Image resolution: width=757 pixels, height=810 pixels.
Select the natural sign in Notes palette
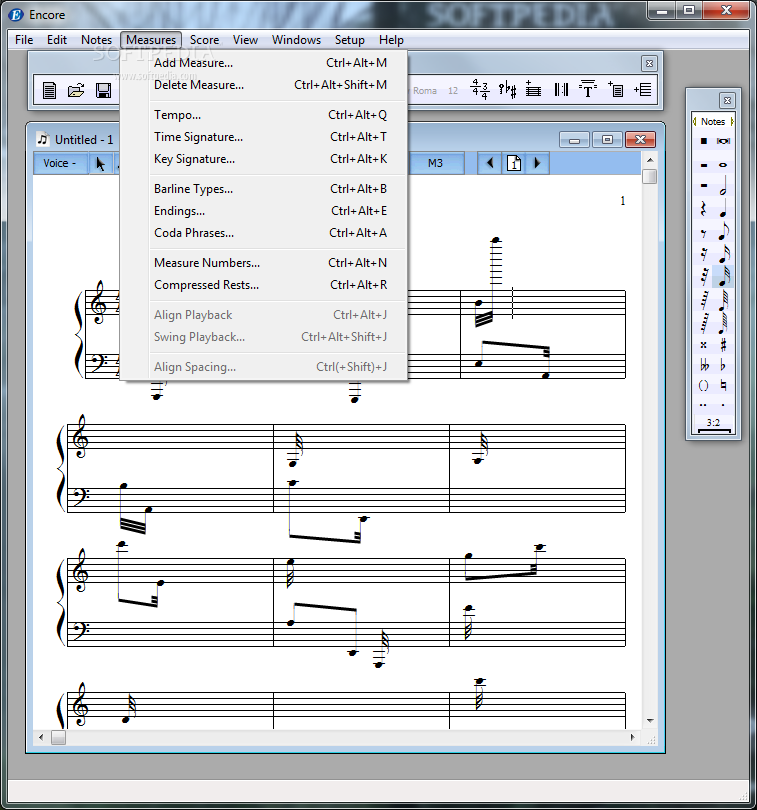723,385
